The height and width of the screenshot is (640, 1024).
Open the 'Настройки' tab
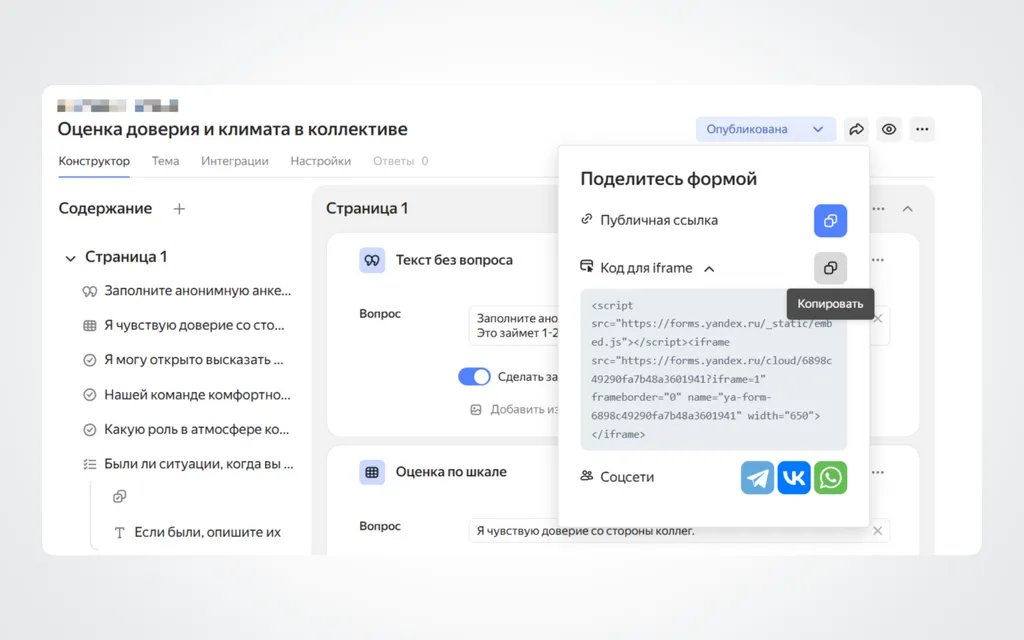[321, 161]
